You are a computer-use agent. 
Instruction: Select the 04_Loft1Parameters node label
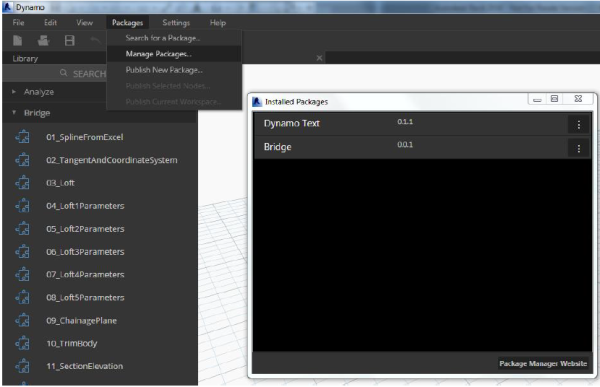tap(85, 206)
